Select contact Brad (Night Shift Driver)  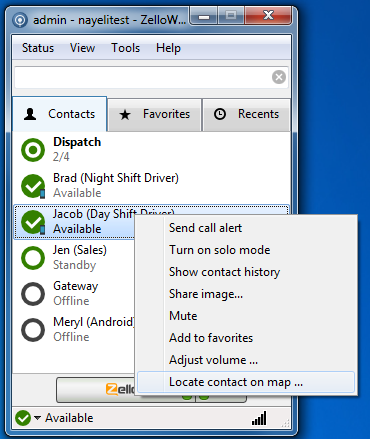click(x=151, y=185)
